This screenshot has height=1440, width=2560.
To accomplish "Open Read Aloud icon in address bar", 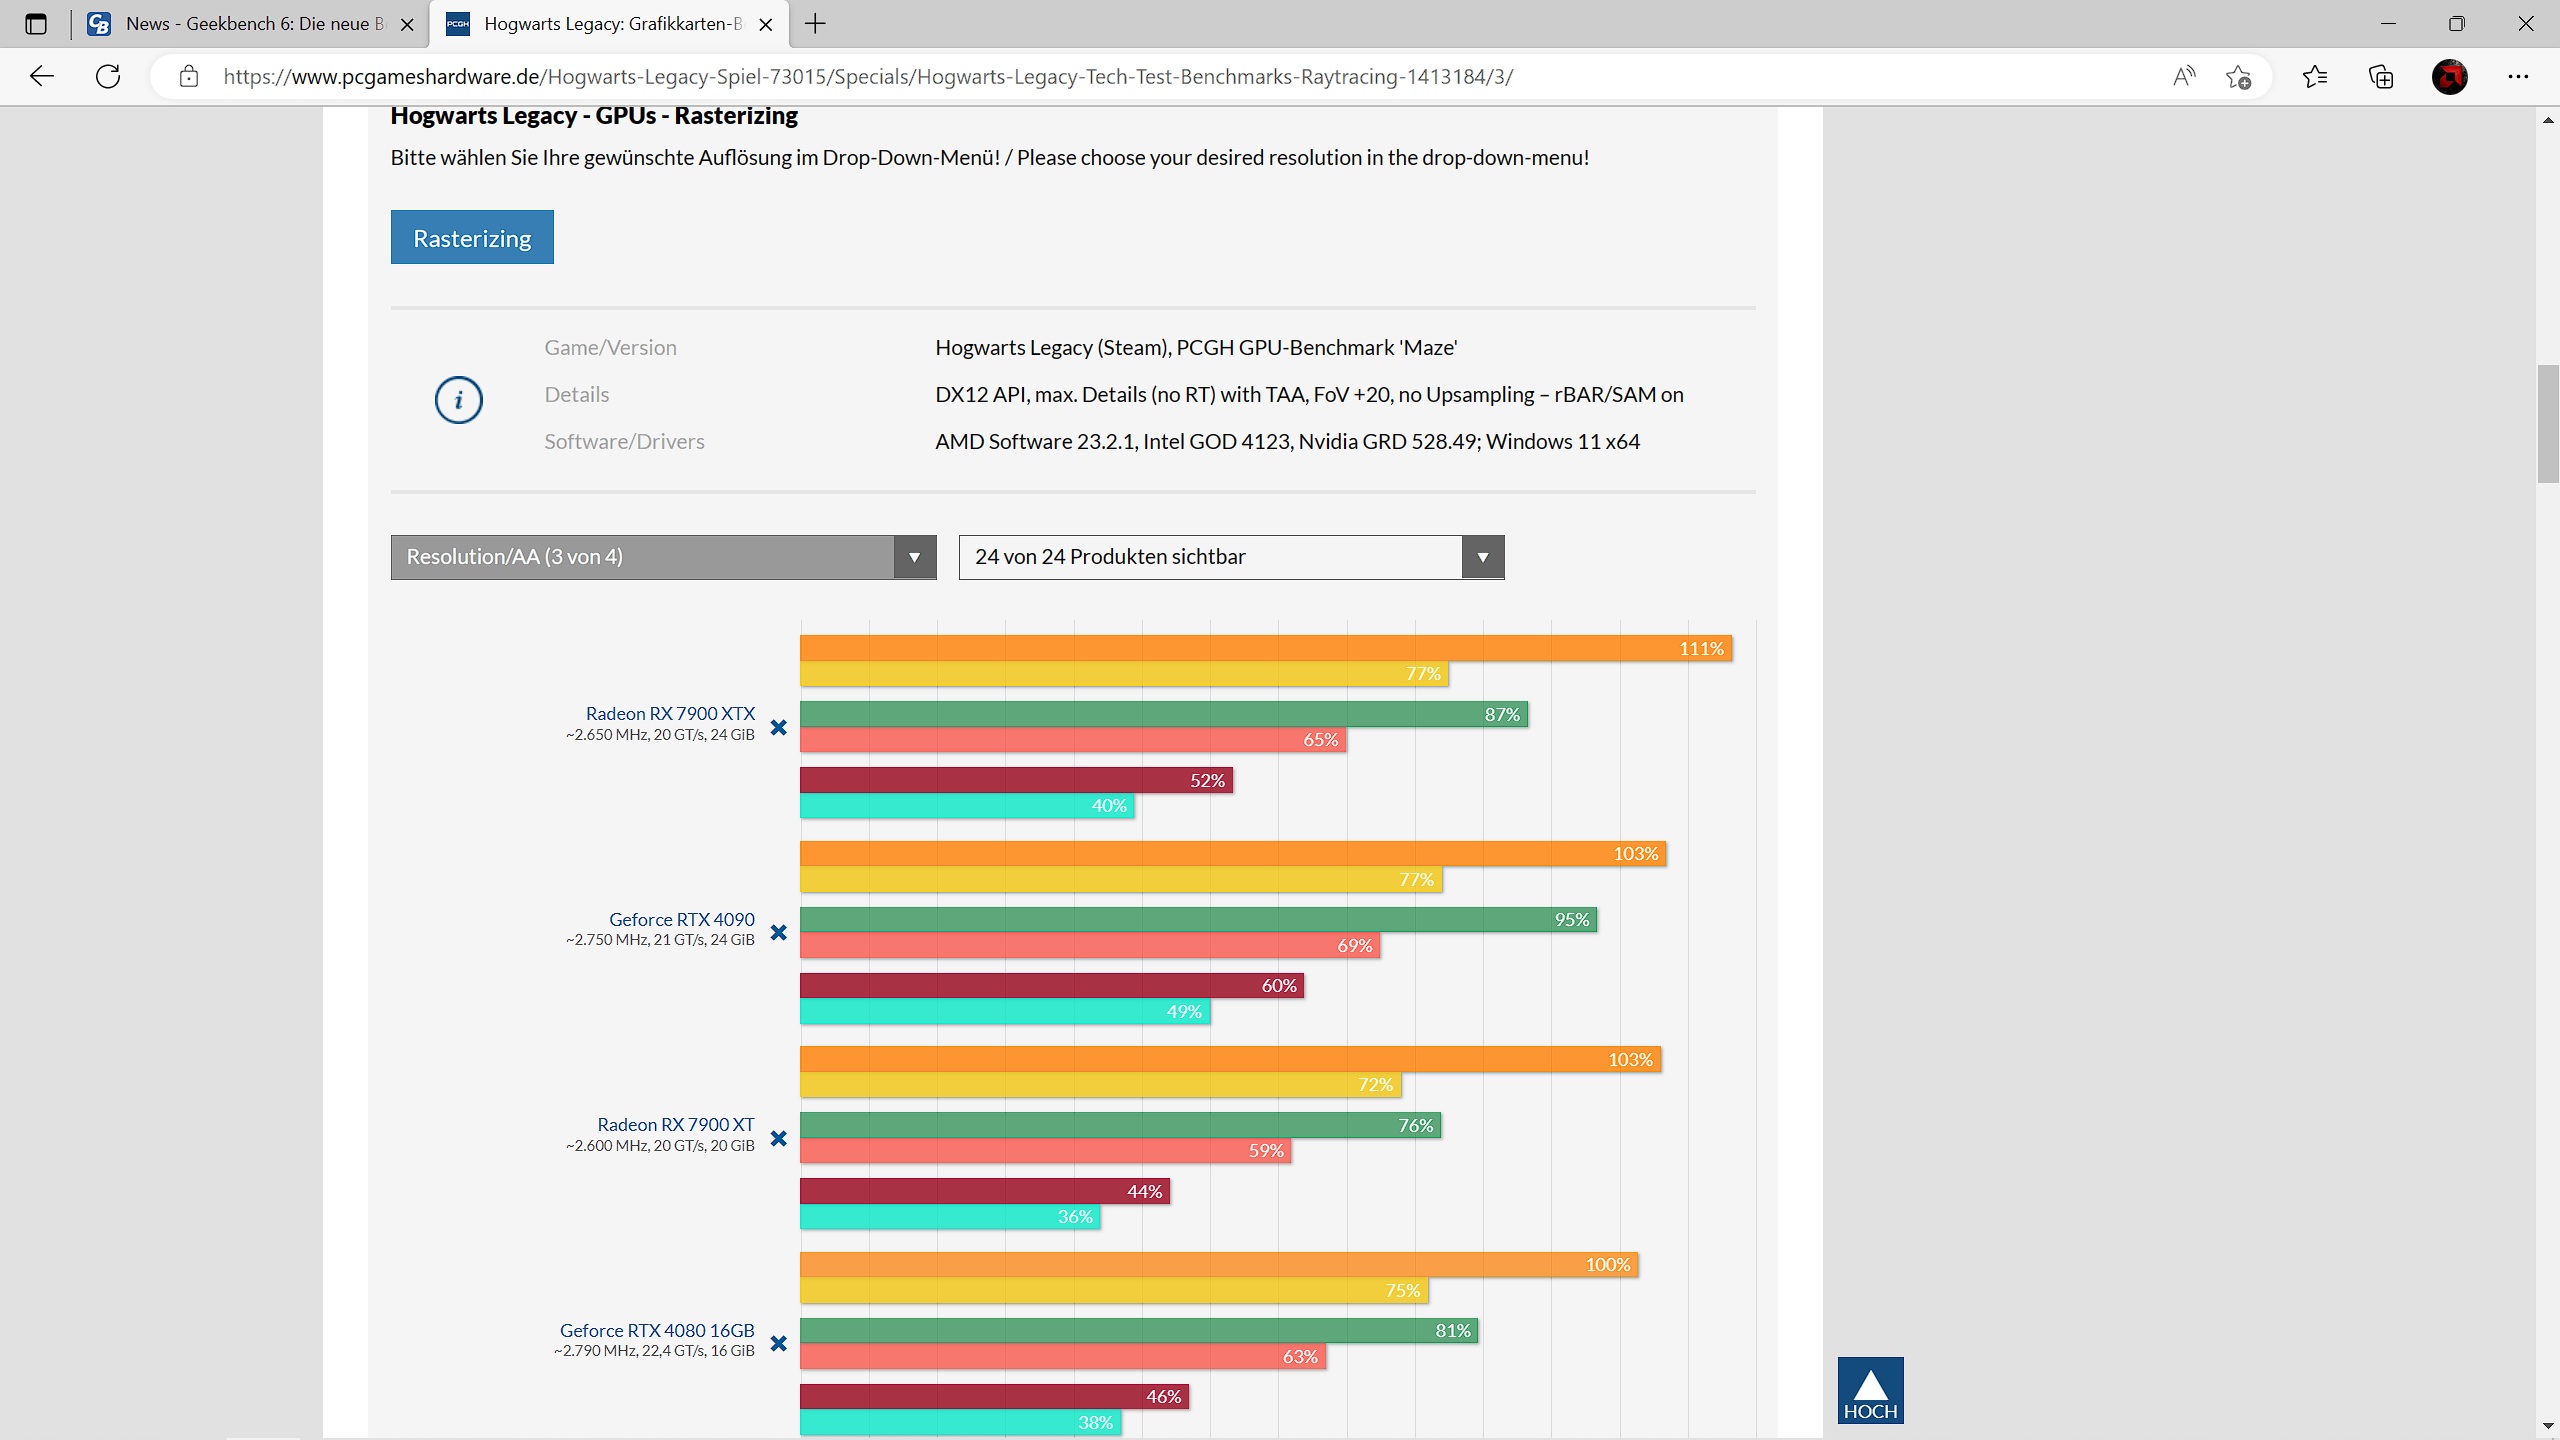I will [x=2184, y=77].
